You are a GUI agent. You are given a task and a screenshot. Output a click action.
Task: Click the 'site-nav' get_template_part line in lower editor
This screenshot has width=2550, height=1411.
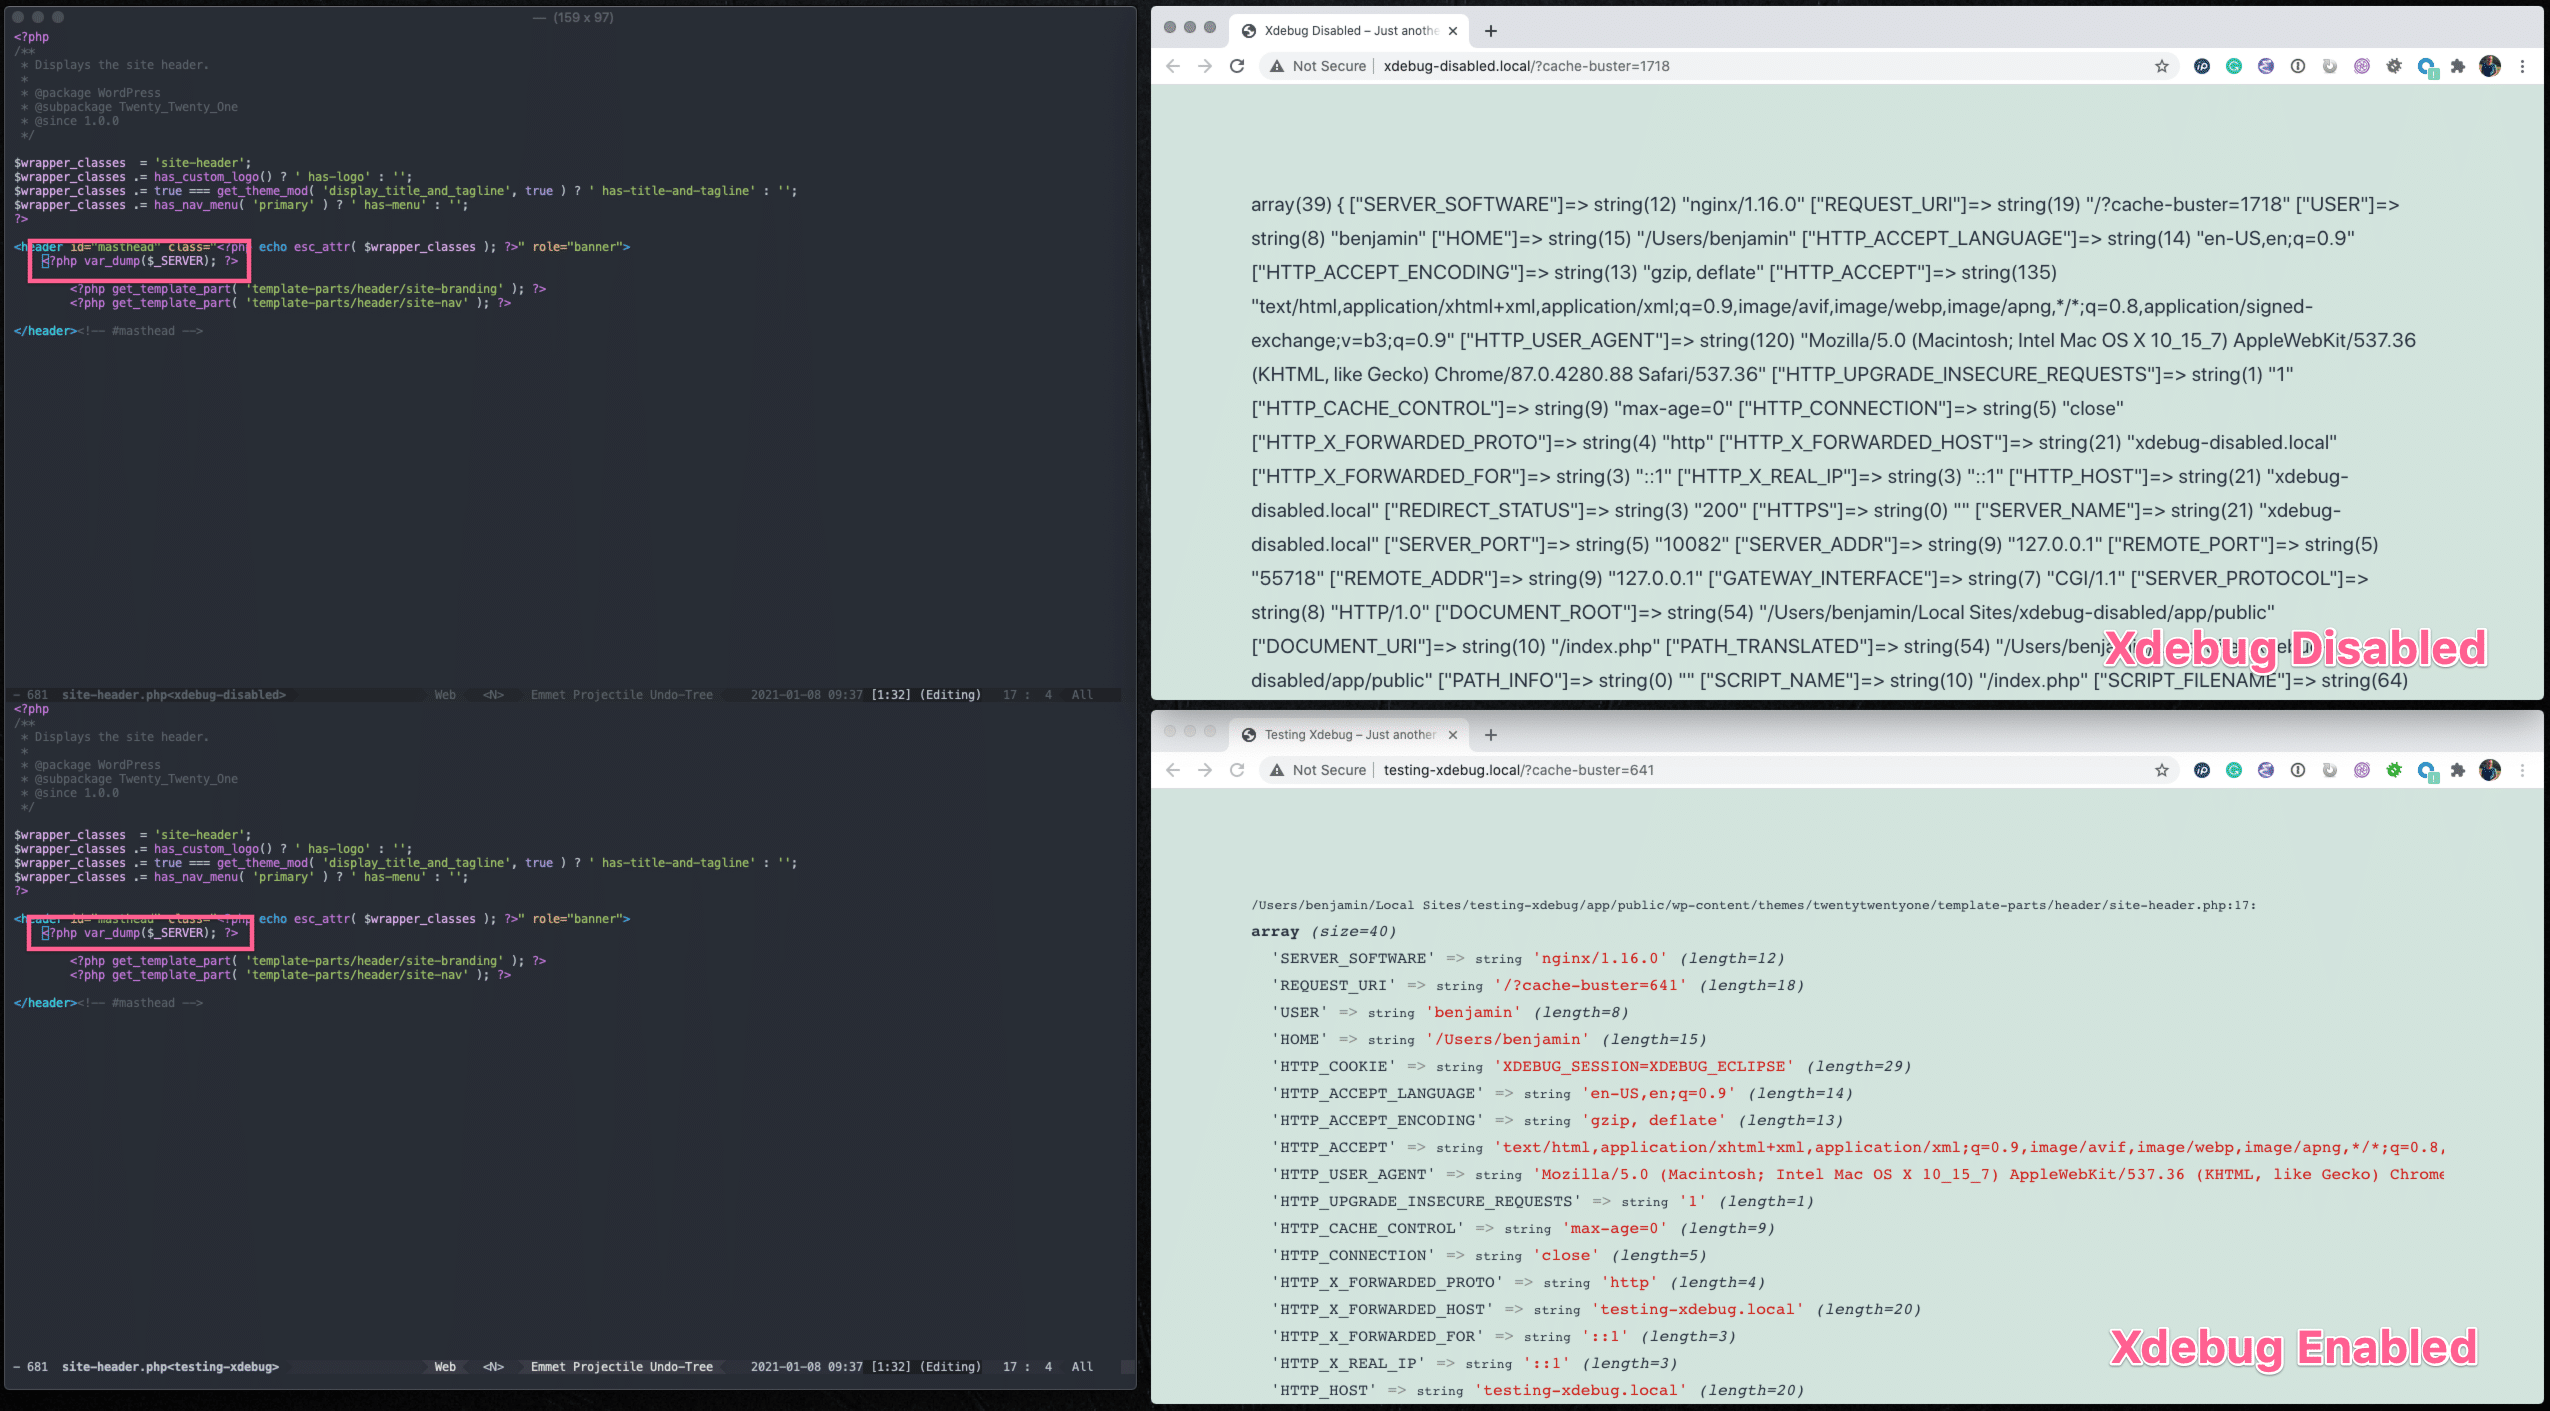tap(290, 975)
